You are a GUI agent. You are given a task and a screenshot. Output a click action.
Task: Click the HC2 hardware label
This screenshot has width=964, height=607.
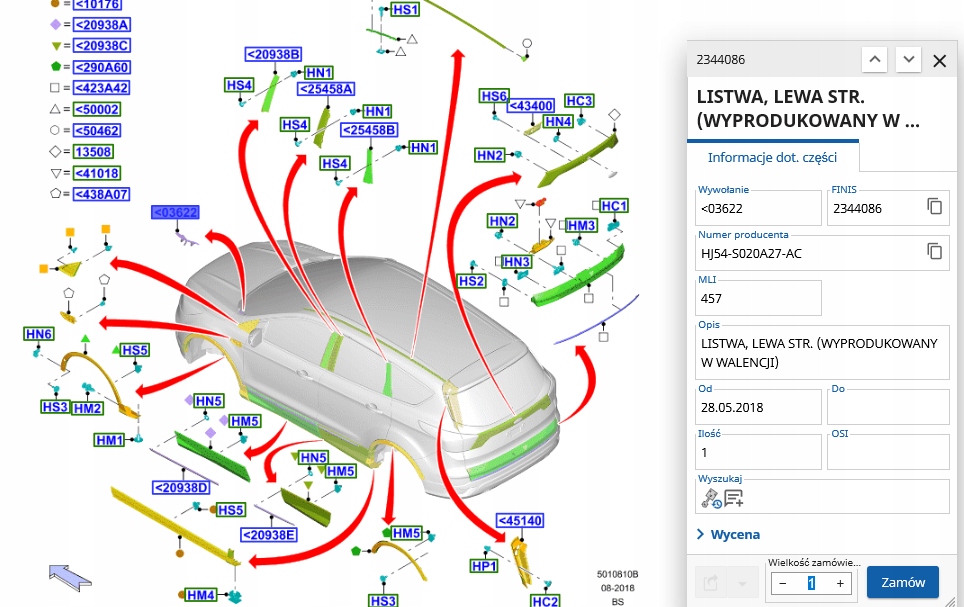coord(545,601)
